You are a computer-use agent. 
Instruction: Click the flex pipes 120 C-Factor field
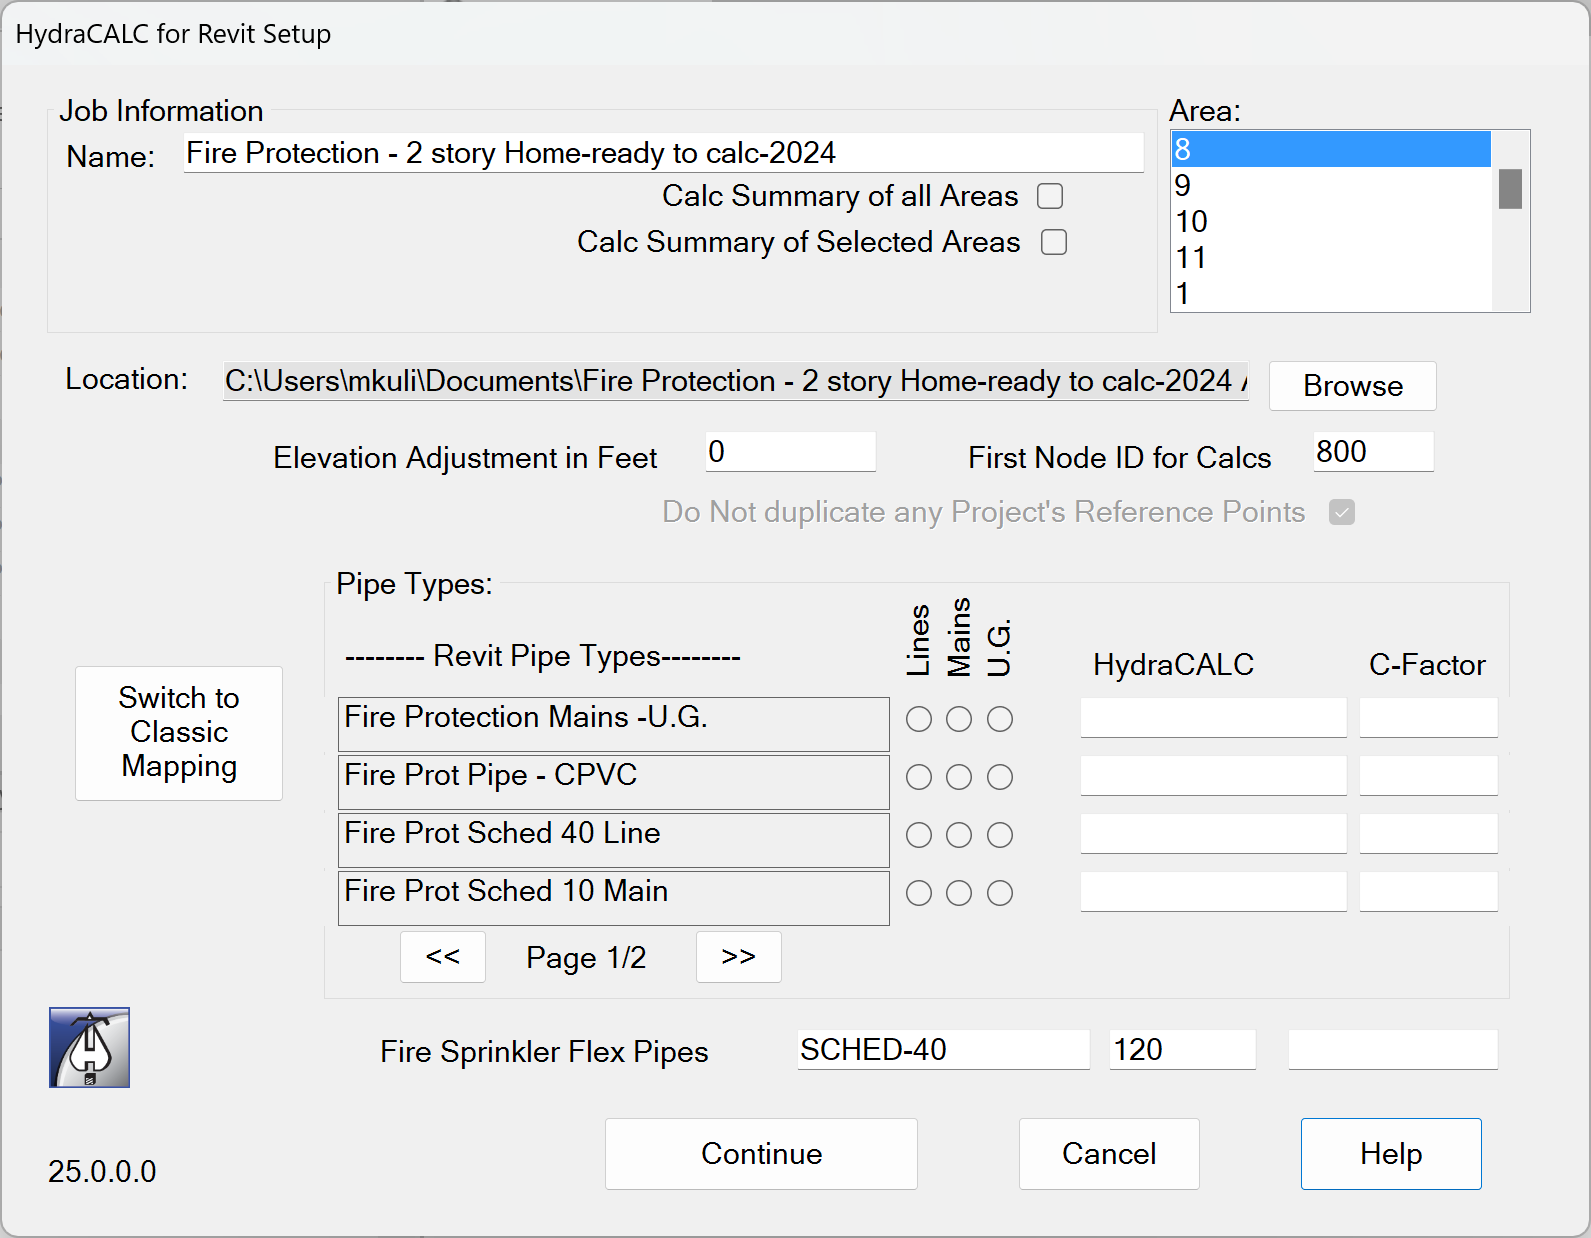(1183, 1050)
